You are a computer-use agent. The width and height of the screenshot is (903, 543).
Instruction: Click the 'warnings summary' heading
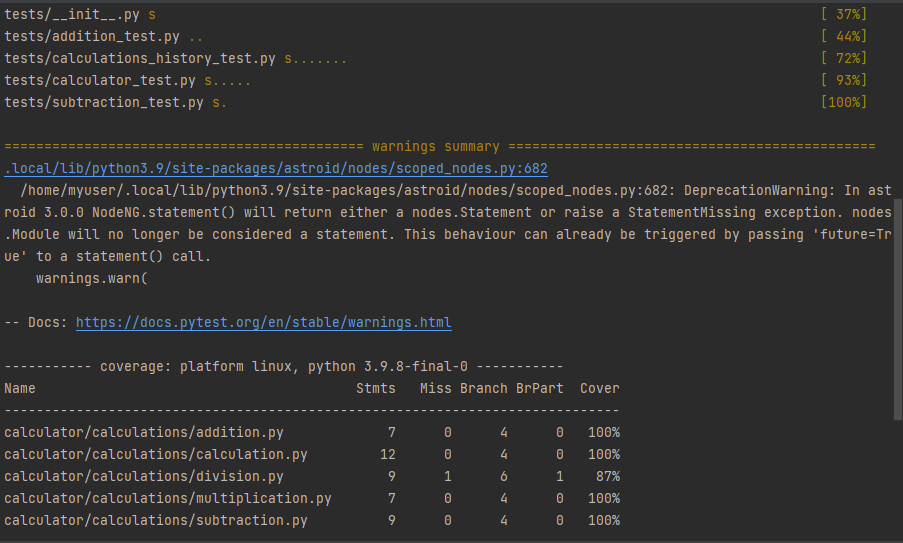[x=436, y=146]
